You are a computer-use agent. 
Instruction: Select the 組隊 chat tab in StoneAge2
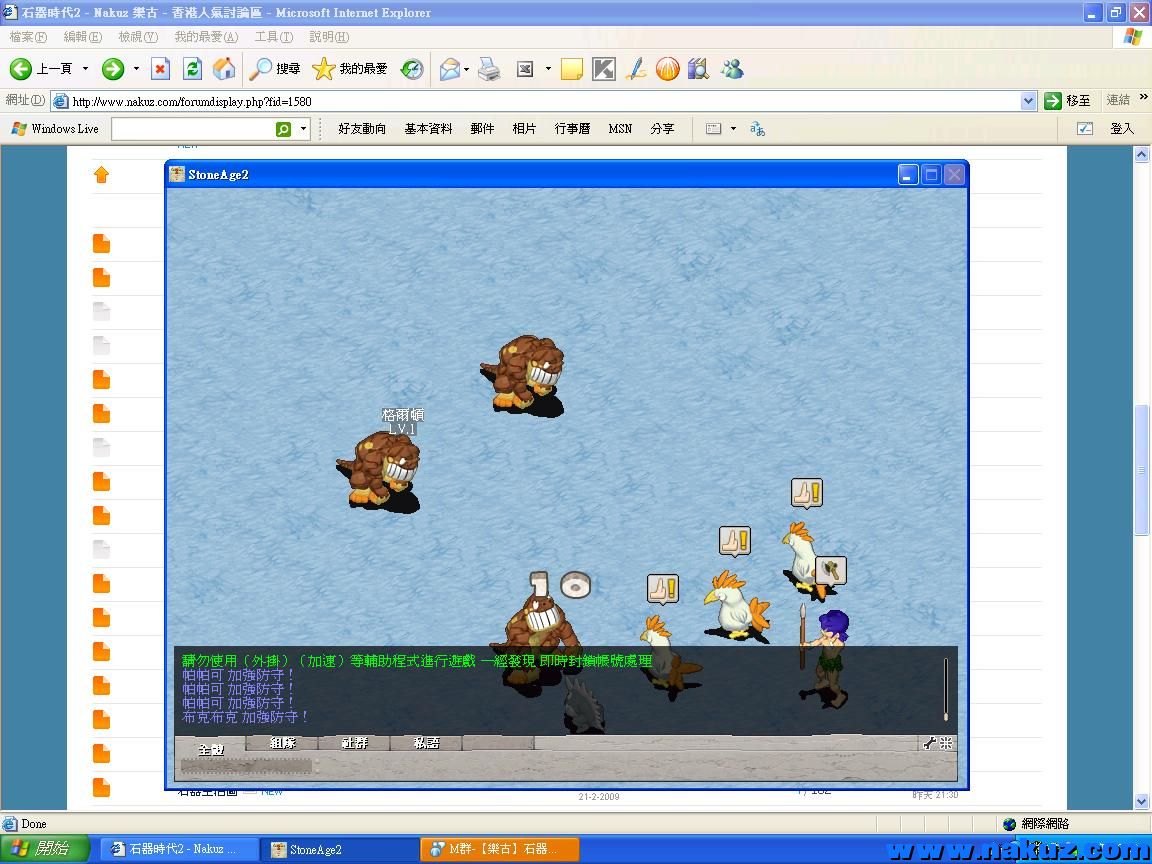(283, 743)
